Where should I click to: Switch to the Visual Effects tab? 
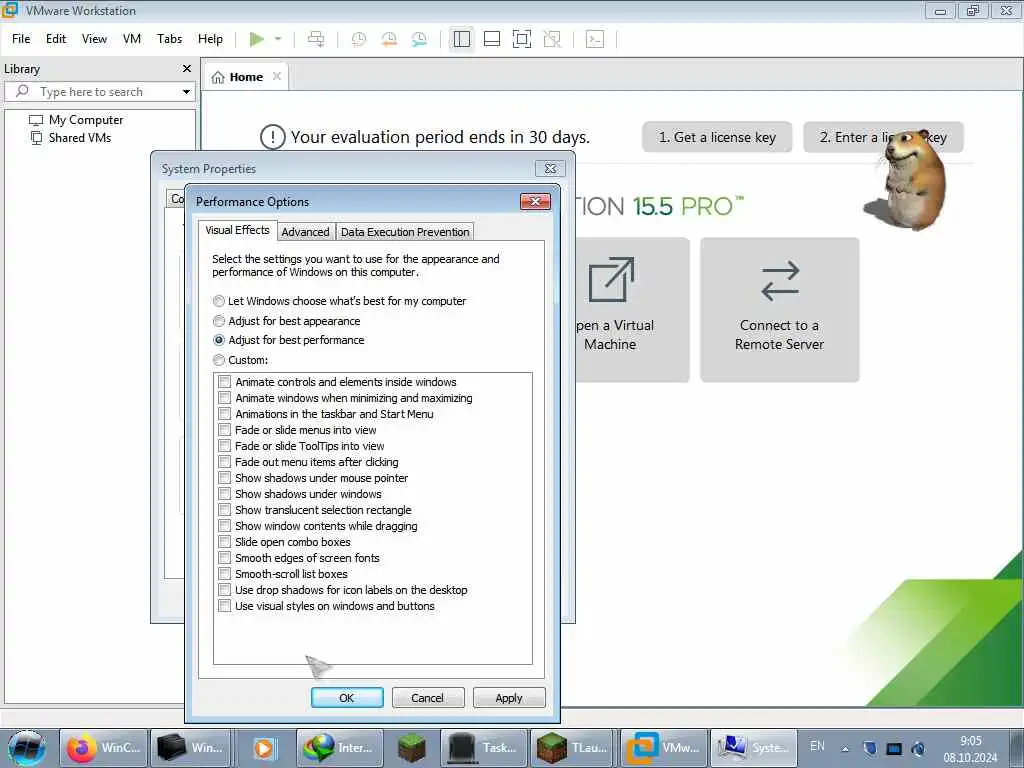(237, 230)
